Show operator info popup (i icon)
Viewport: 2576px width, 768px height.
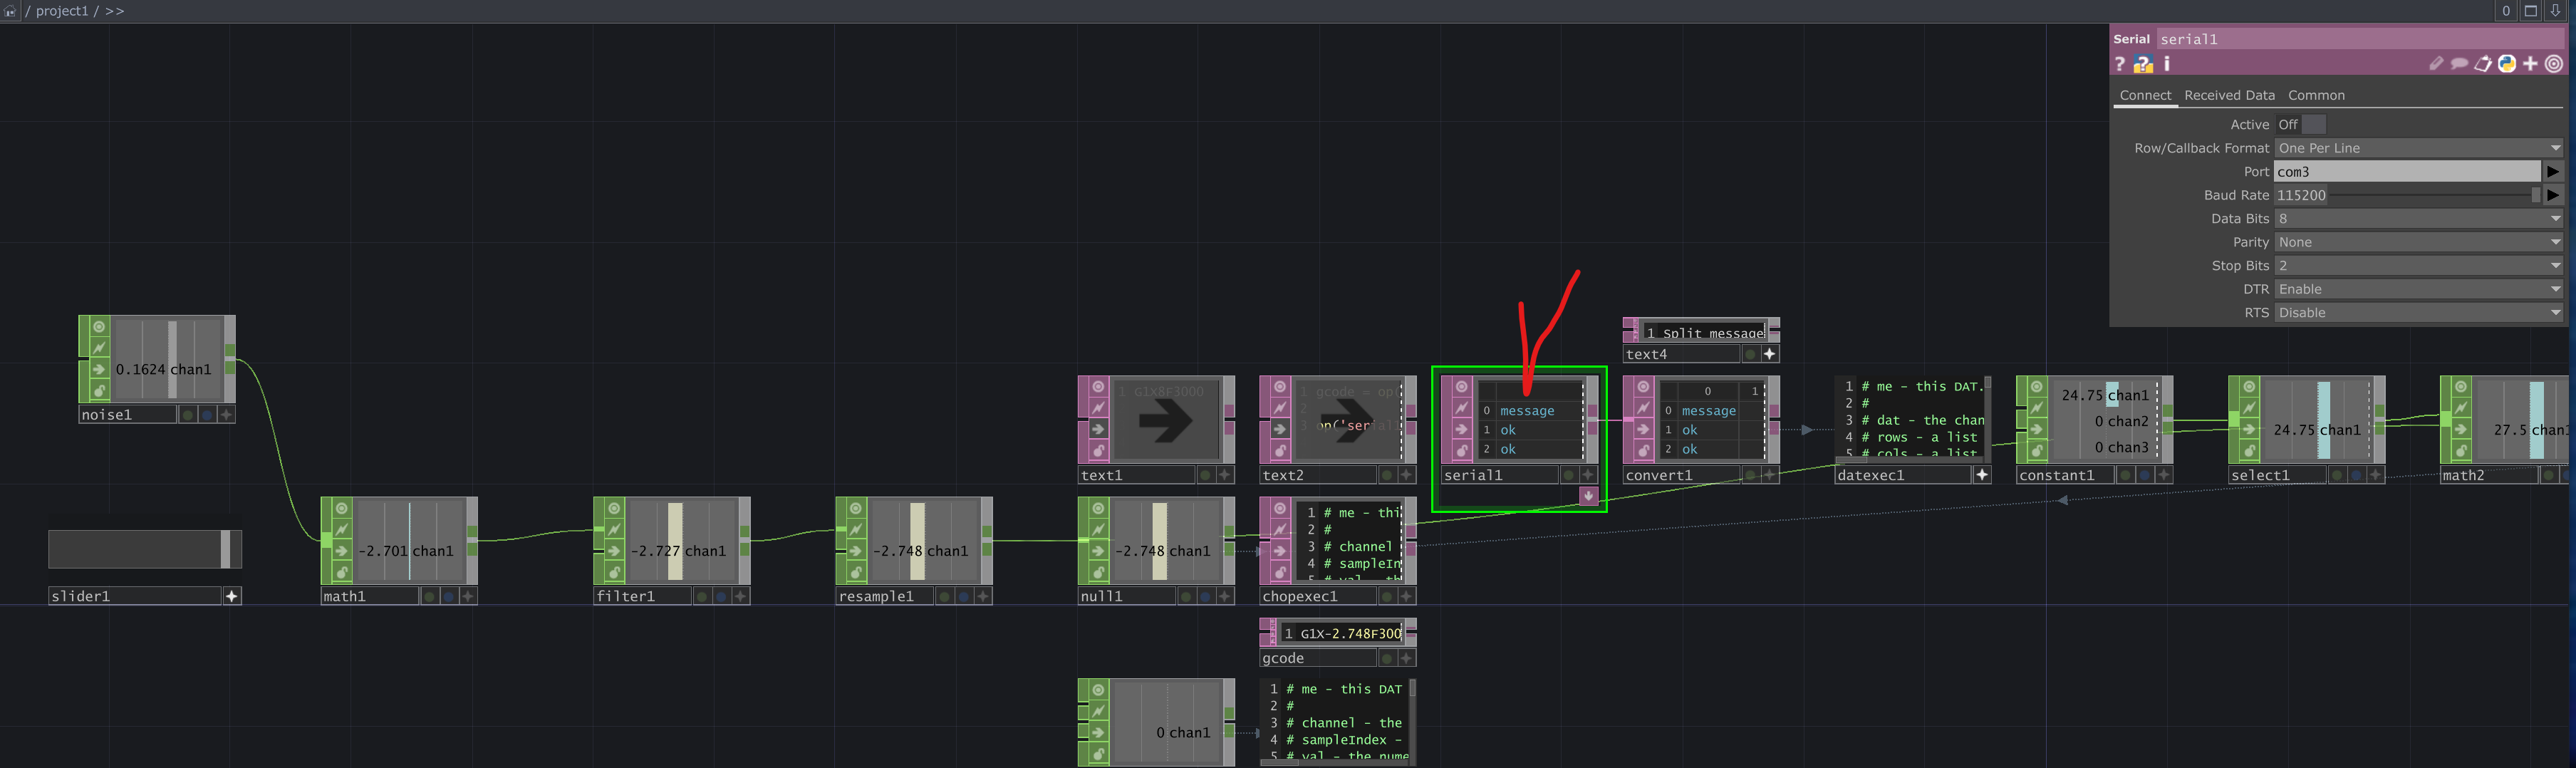(x=2167, y=64)
